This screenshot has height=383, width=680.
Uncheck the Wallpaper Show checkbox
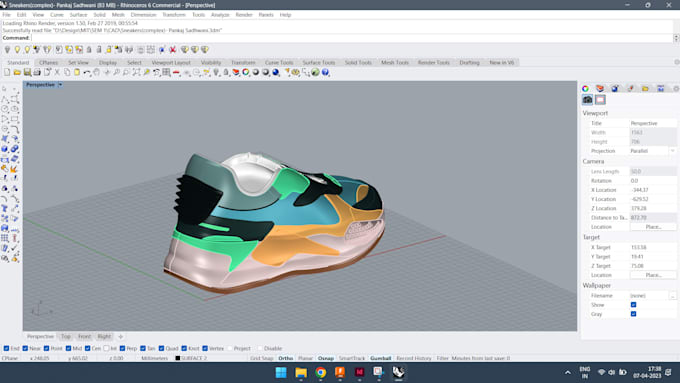point(634,305)
